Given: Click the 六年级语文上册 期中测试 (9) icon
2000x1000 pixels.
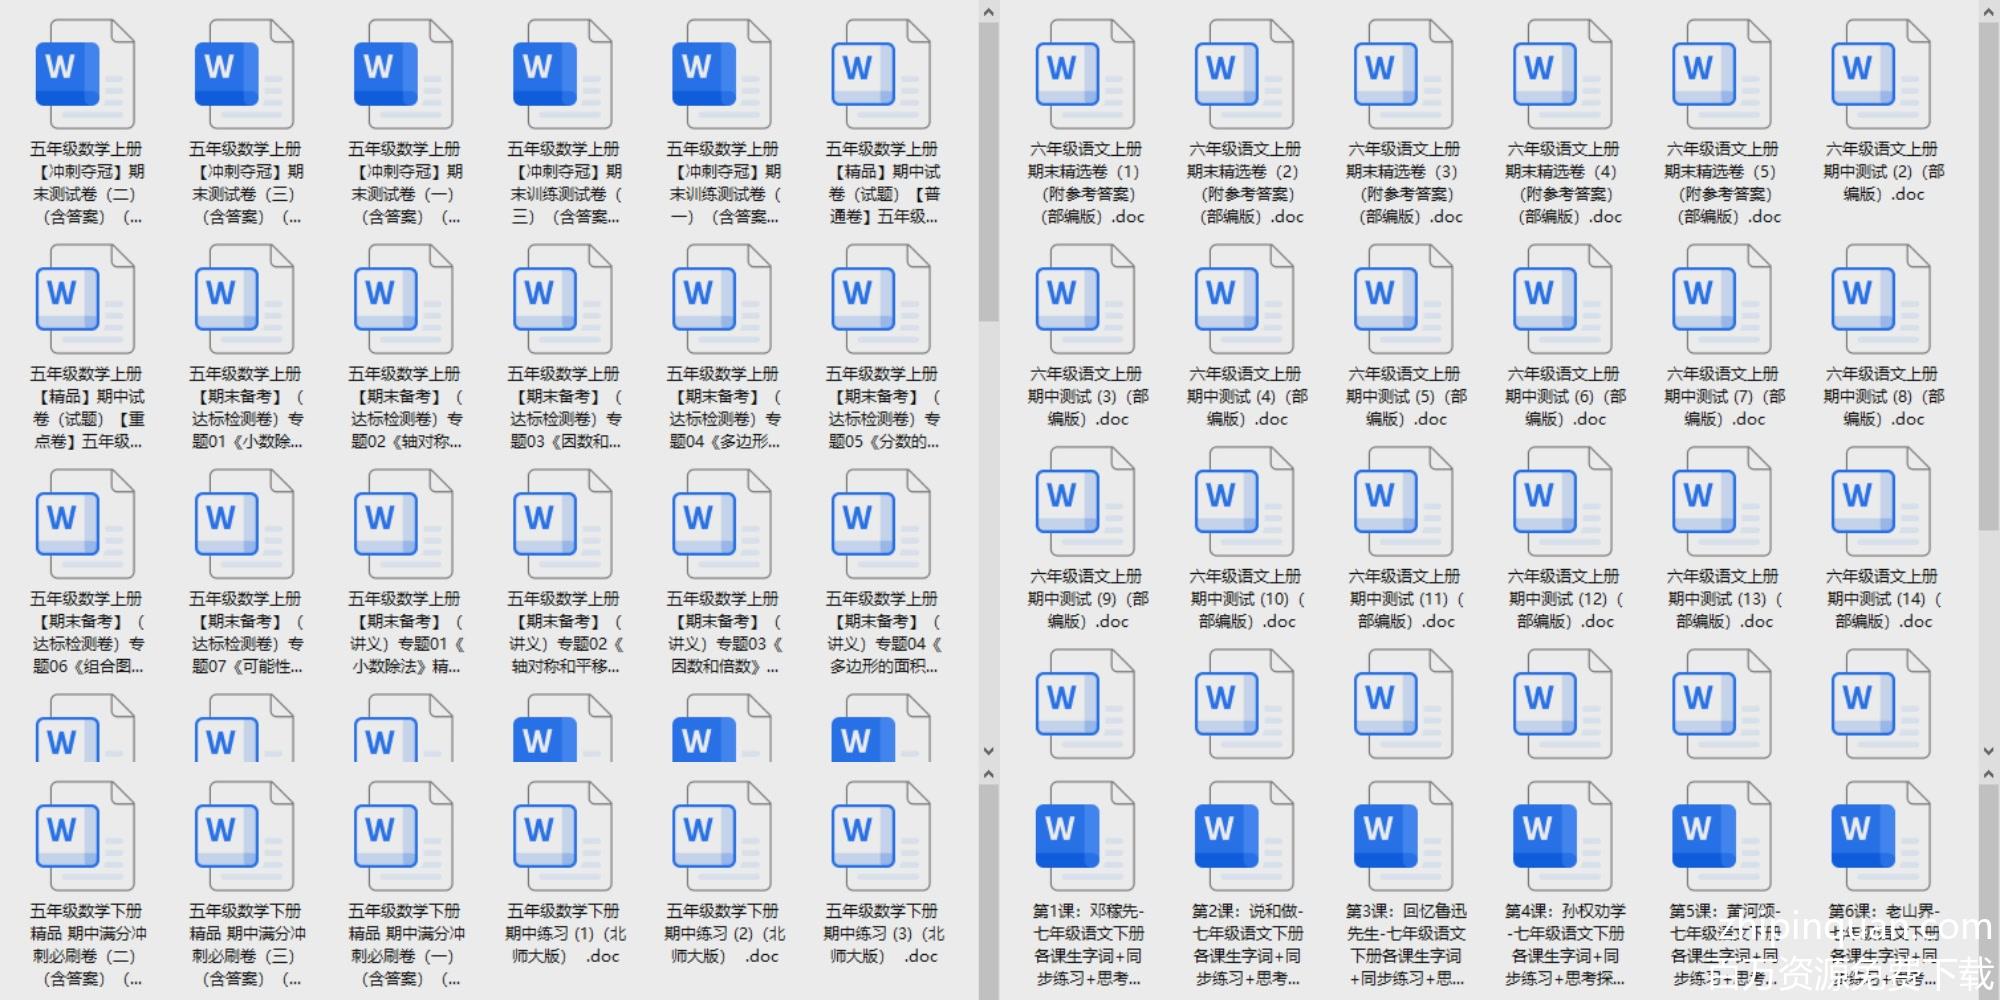Looking at the screenshot, I should [1085, 501].
